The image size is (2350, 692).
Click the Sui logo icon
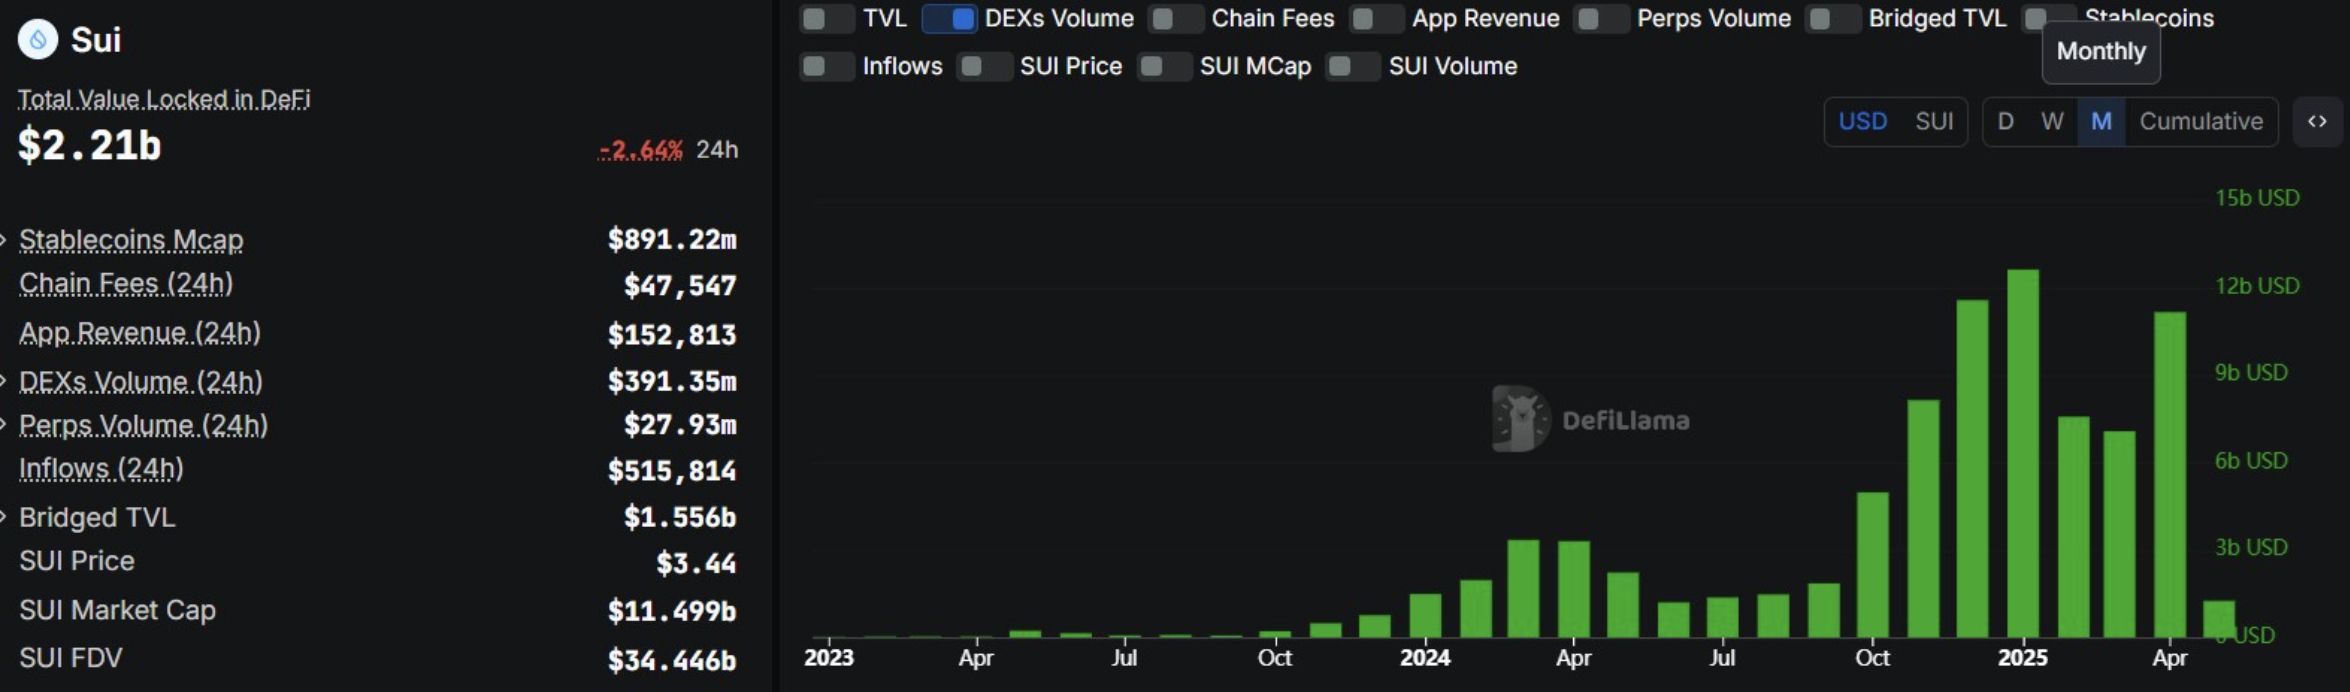click(x=38, y=40)
